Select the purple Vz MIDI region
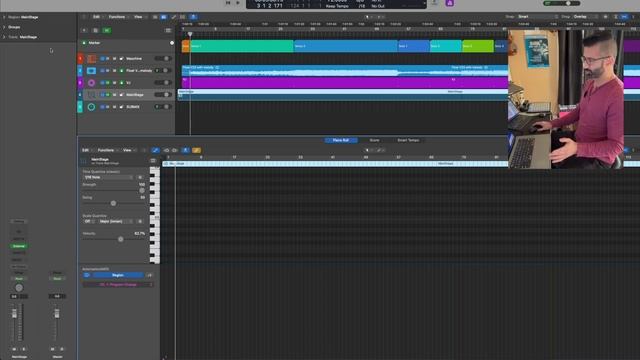The image size is (640, 360). click(x=344, y=83)
